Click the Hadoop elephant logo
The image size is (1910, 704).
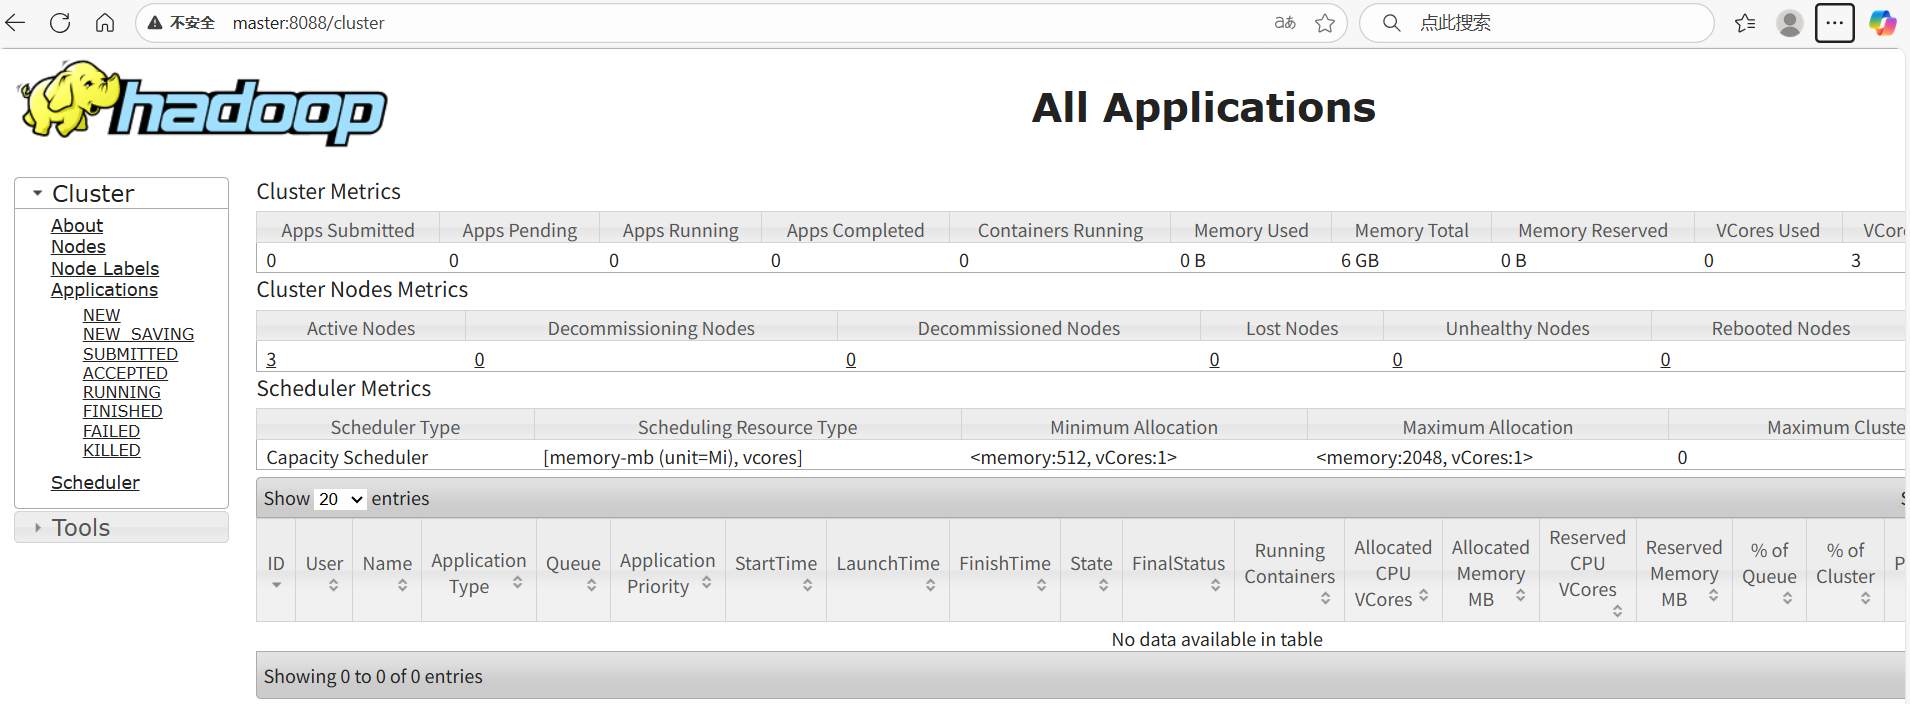203,103
